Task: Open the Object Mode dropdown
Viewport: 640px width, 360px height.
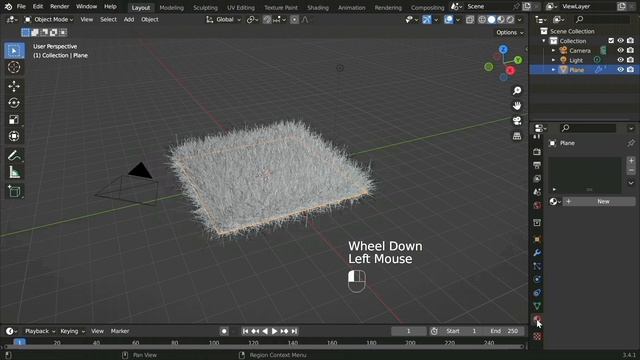Action: (x=49, y=20)
